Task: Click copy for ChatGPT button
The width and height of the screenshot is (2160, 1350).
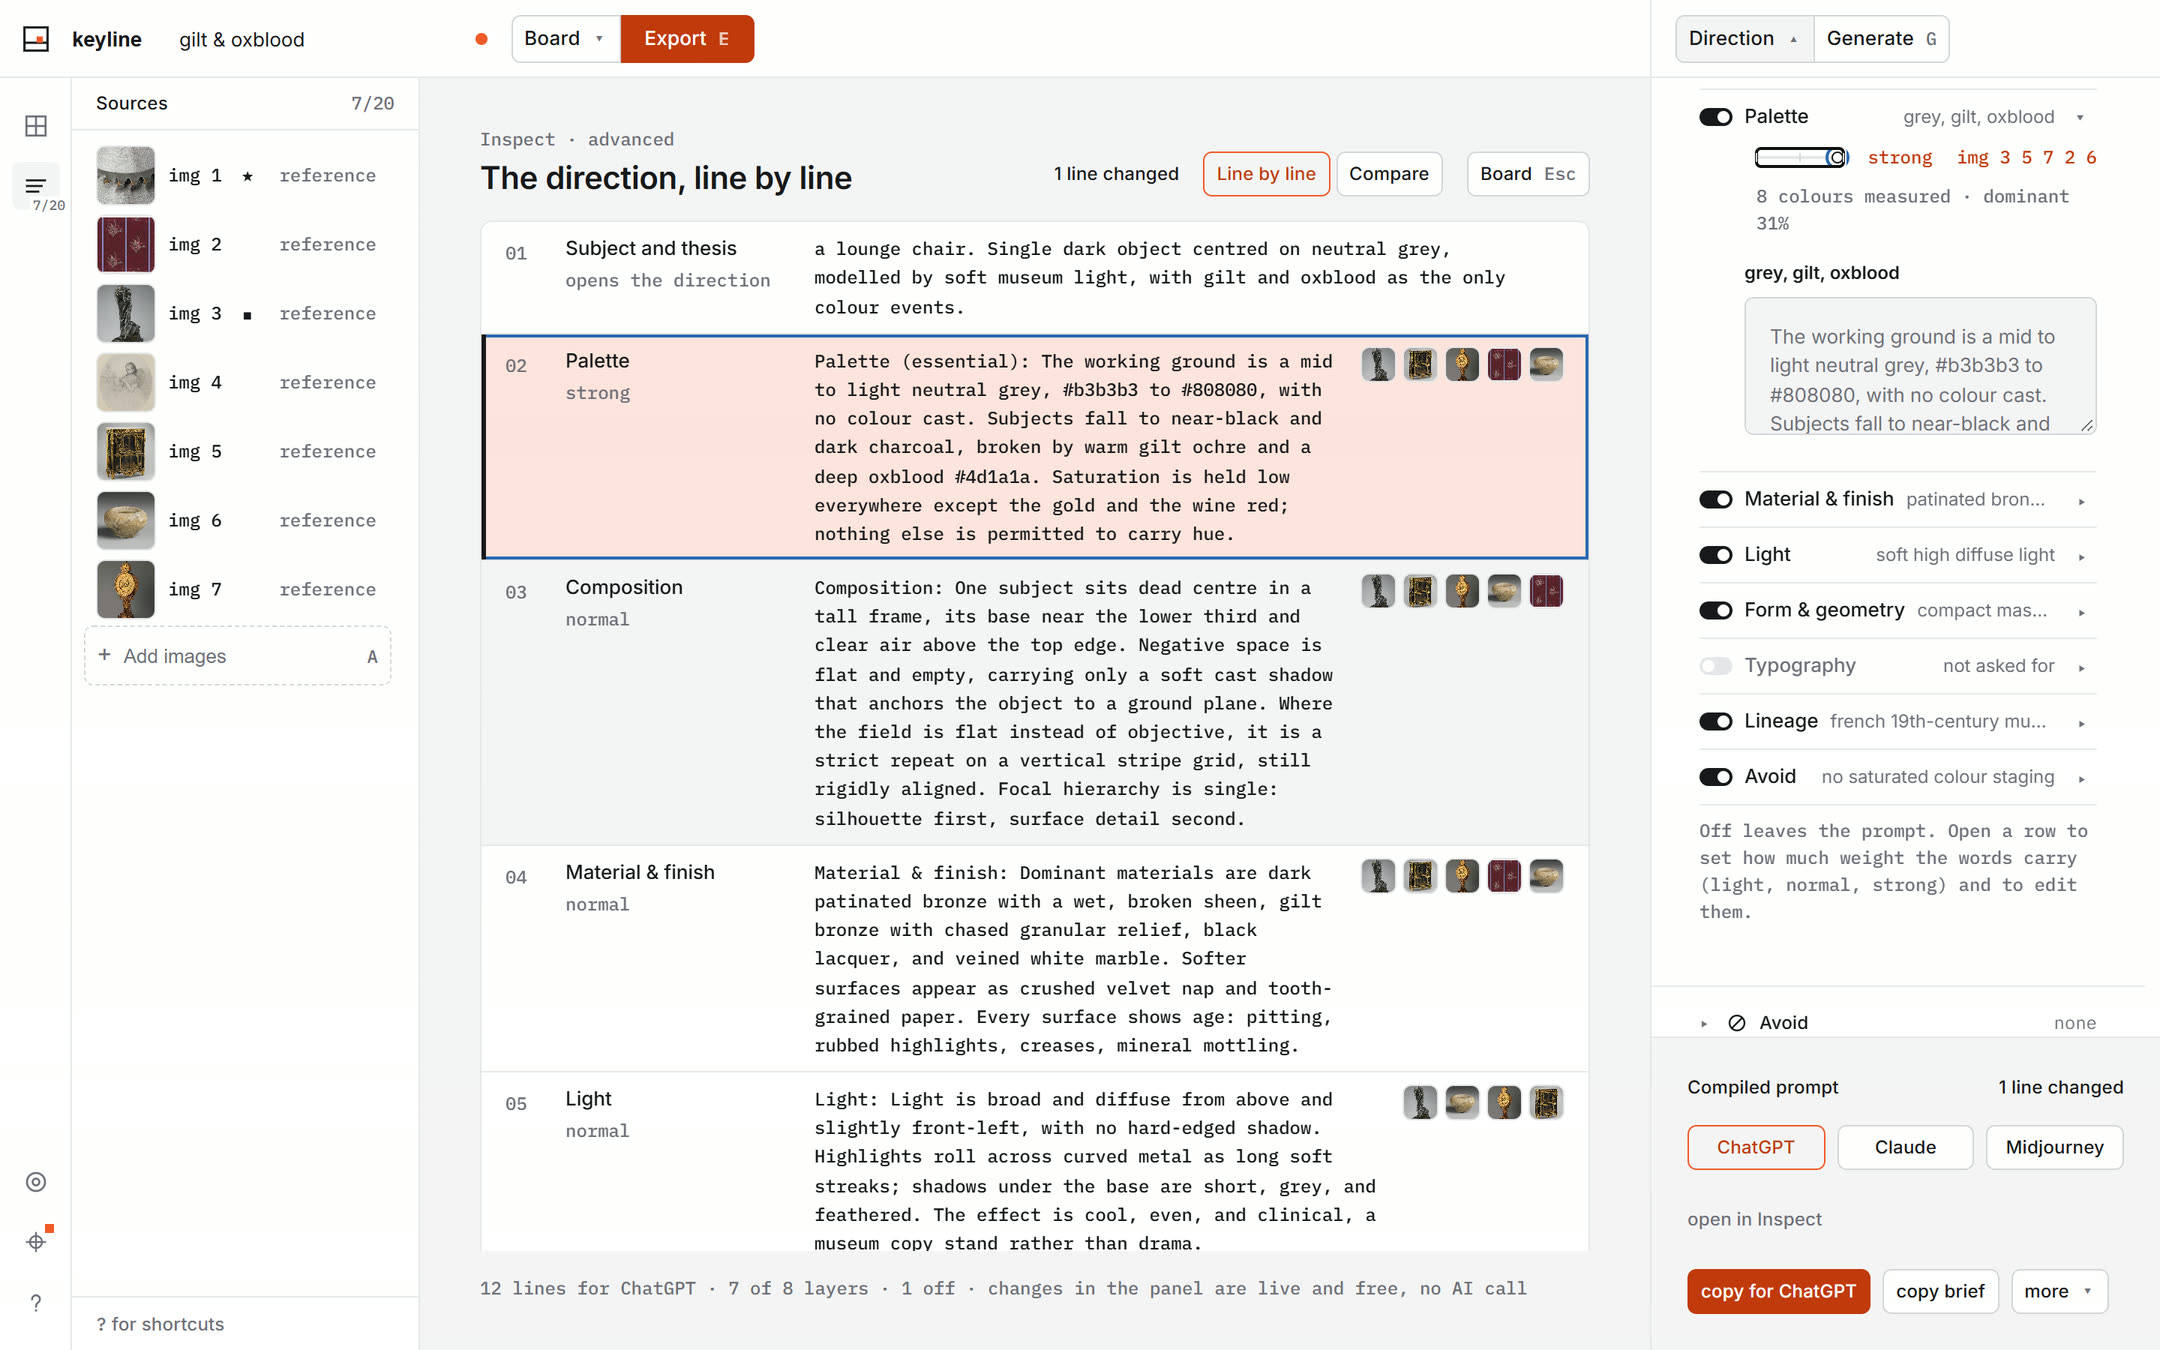Action: click(1778, 1291)
